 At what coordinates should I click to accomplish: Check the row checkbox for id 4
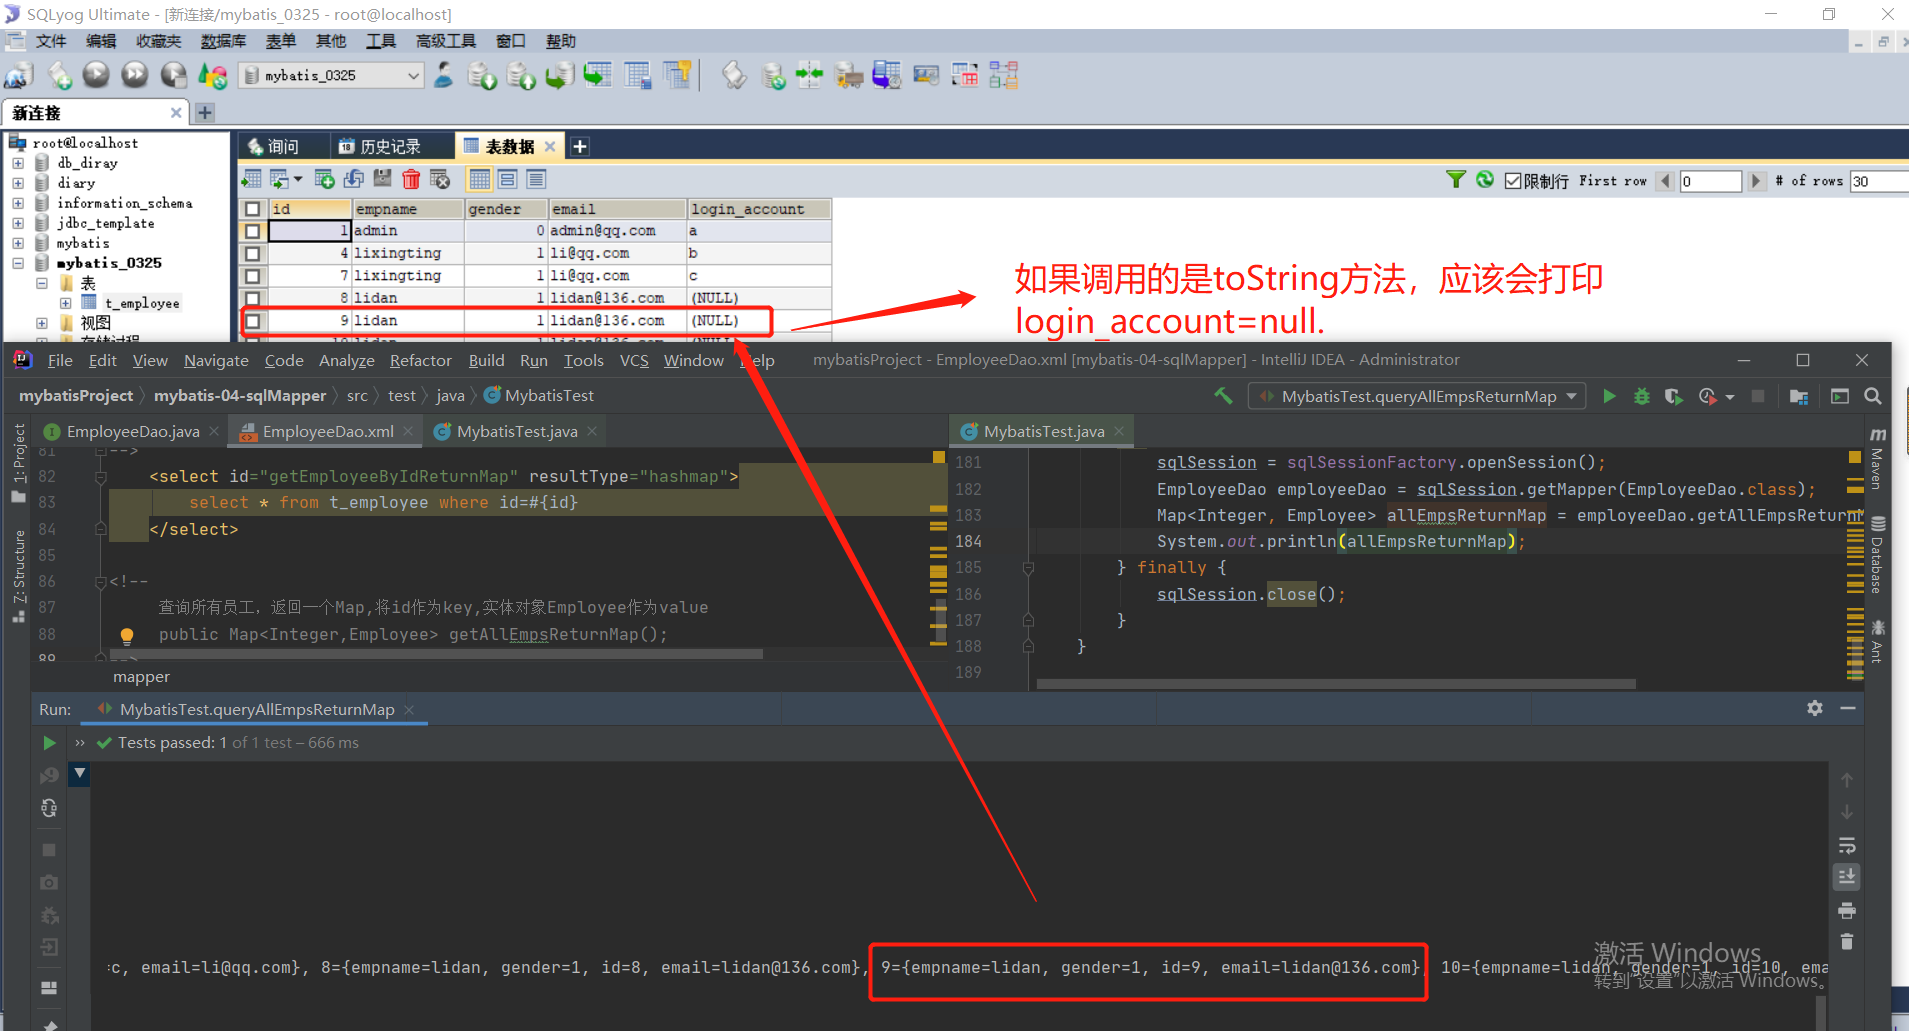(x=253, y=254)
